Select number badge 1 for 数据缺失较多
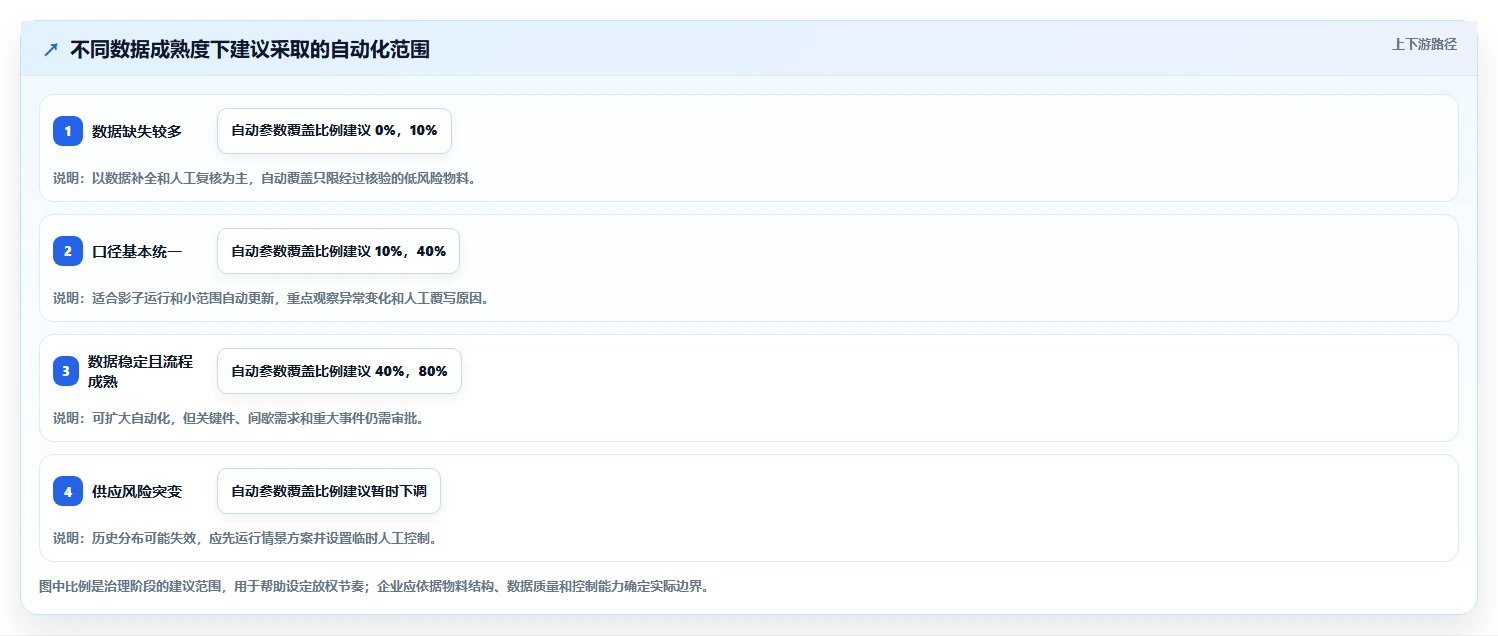1498x636 pixels. [68, 131]
